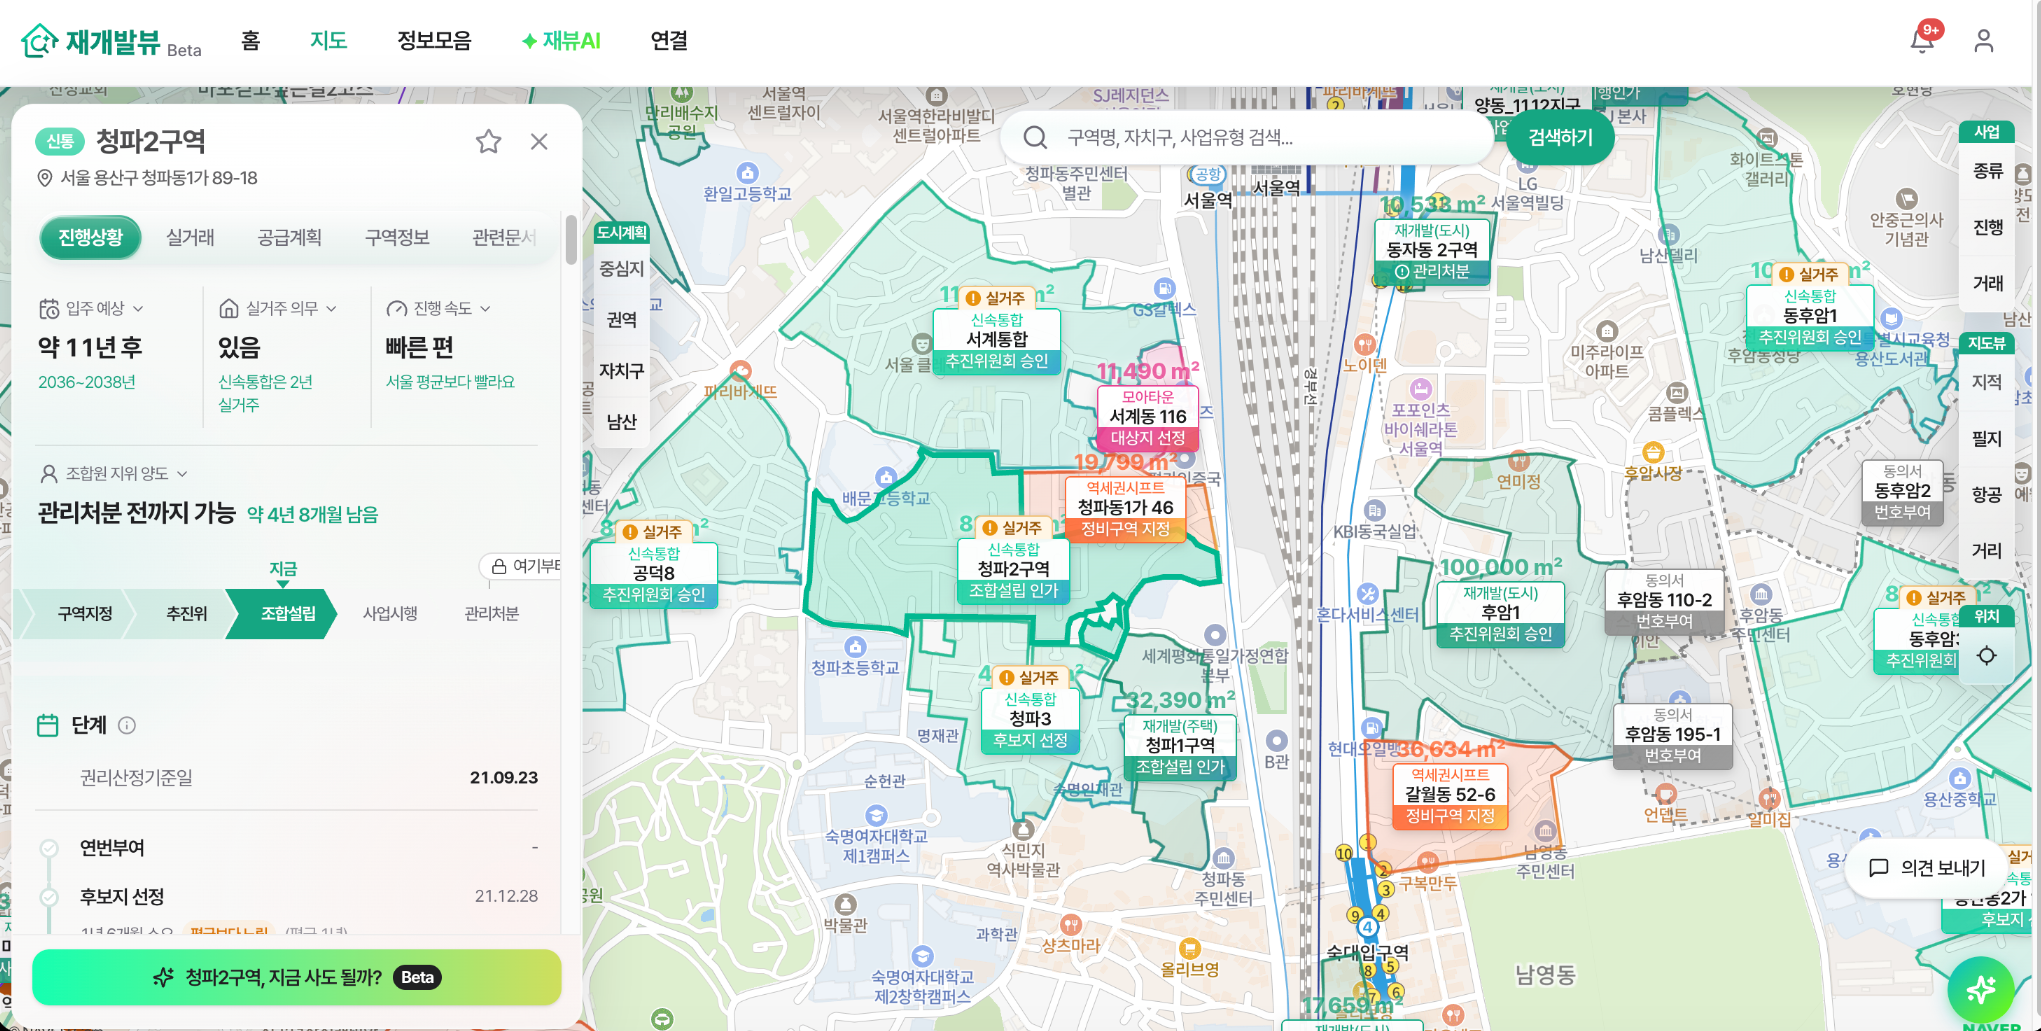Click the search magnifier icon
2041x1031 pixels.
[1035, 137]
